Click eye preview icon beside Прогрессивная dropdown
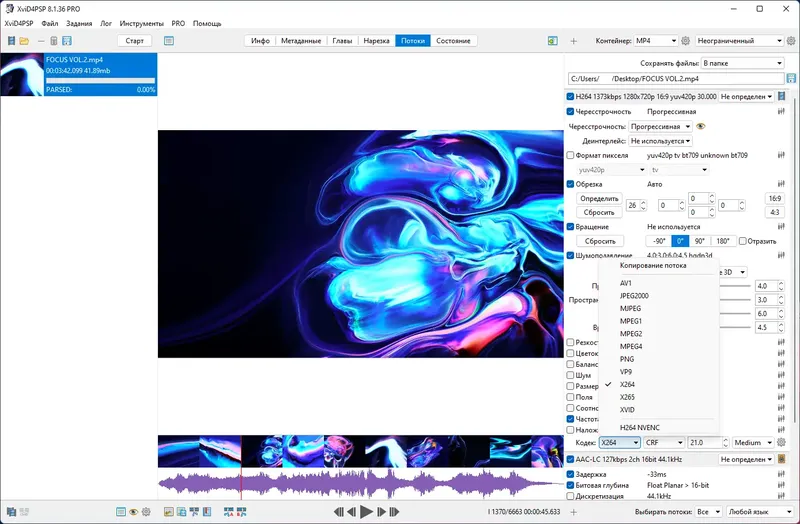The height and width of the screenshot is (524, 800). (701, 127)
